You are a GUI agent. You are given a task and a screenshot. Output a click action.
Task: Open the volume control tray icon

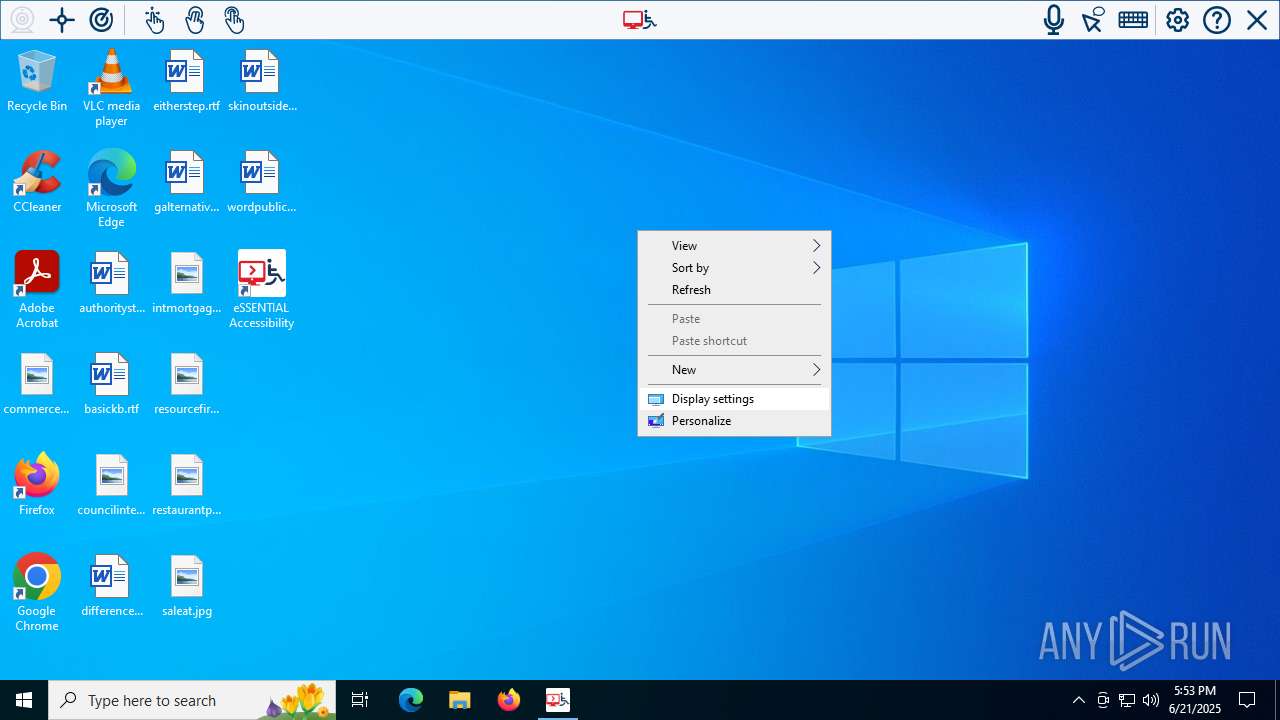click(1151, 700)
